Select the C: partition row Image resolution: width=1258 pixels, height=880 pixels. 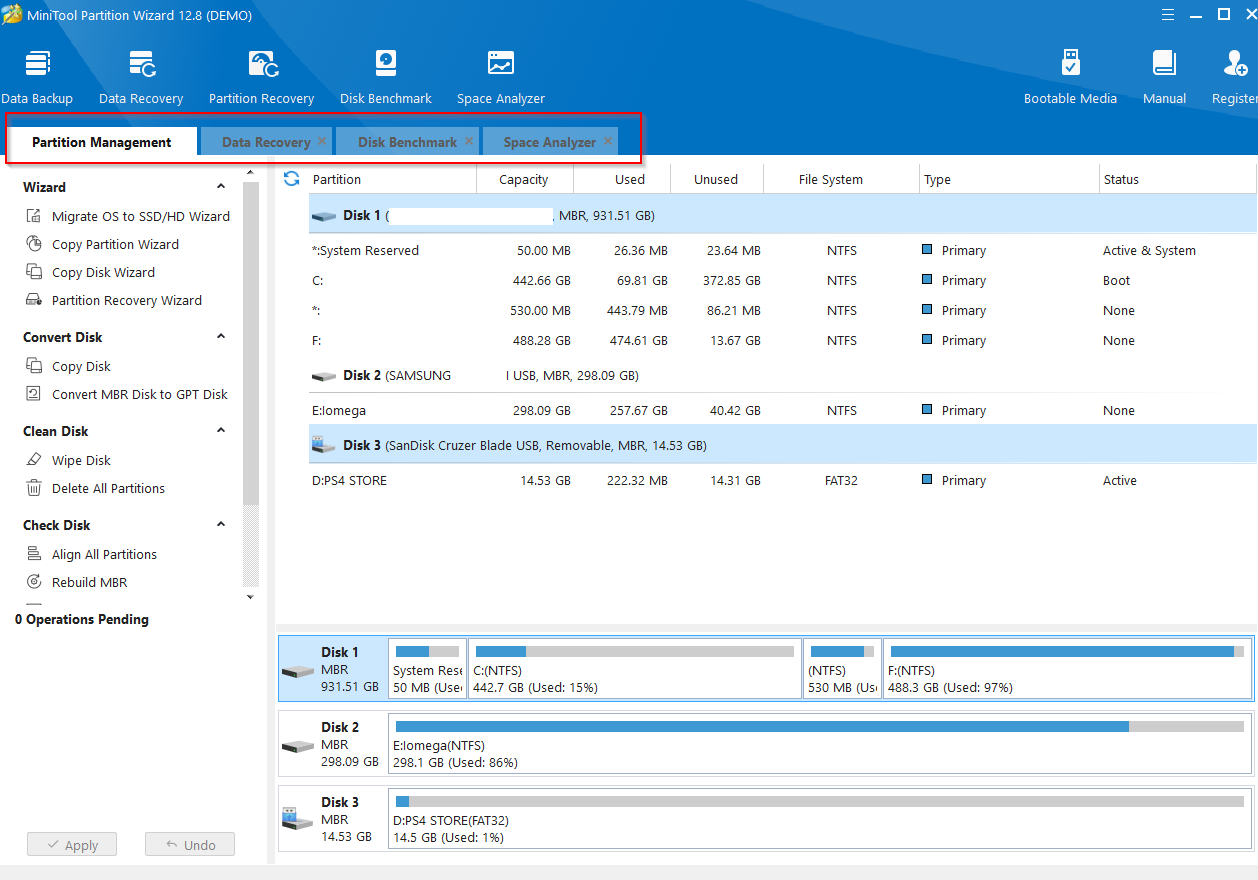783,281
